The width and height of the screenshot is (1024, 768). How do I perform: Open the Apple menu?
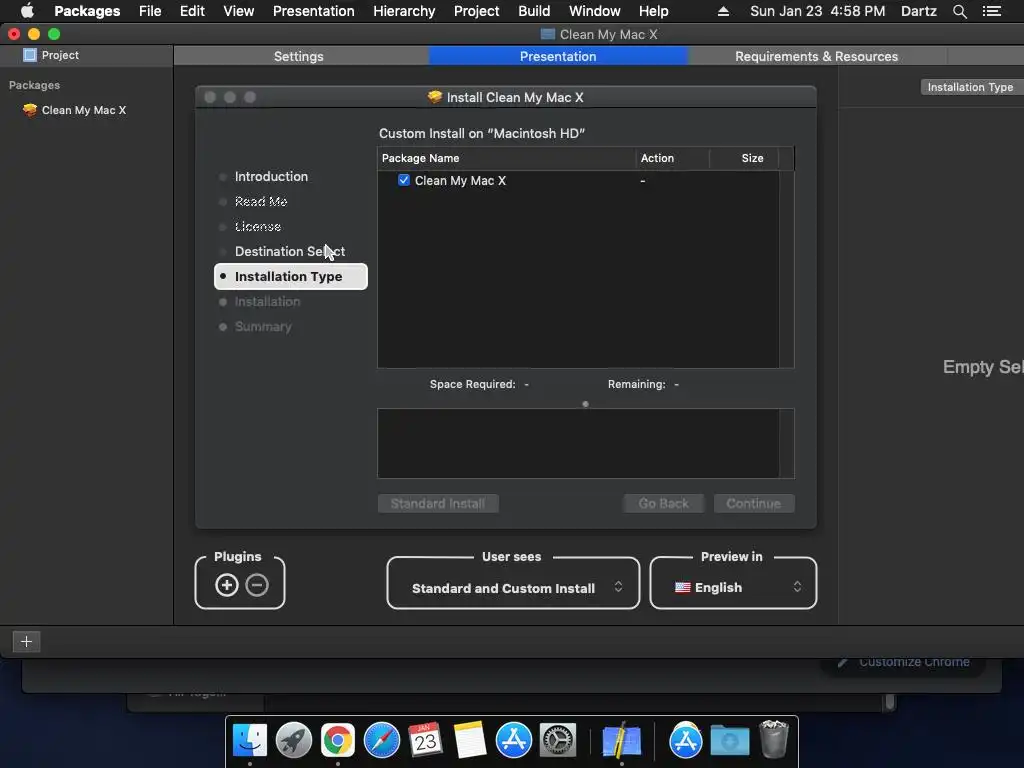coord(27,11)
